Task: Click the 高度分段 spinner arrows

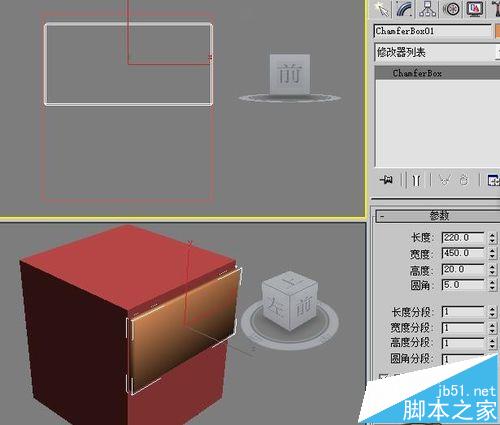Action: [x=492, y=343]
